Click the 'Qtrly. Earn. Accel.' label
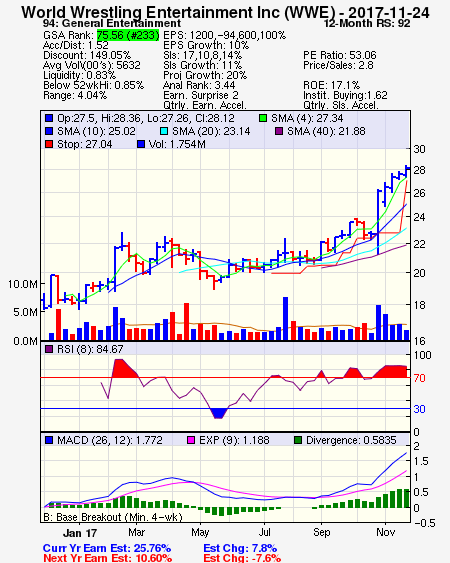 coord(205,105)
